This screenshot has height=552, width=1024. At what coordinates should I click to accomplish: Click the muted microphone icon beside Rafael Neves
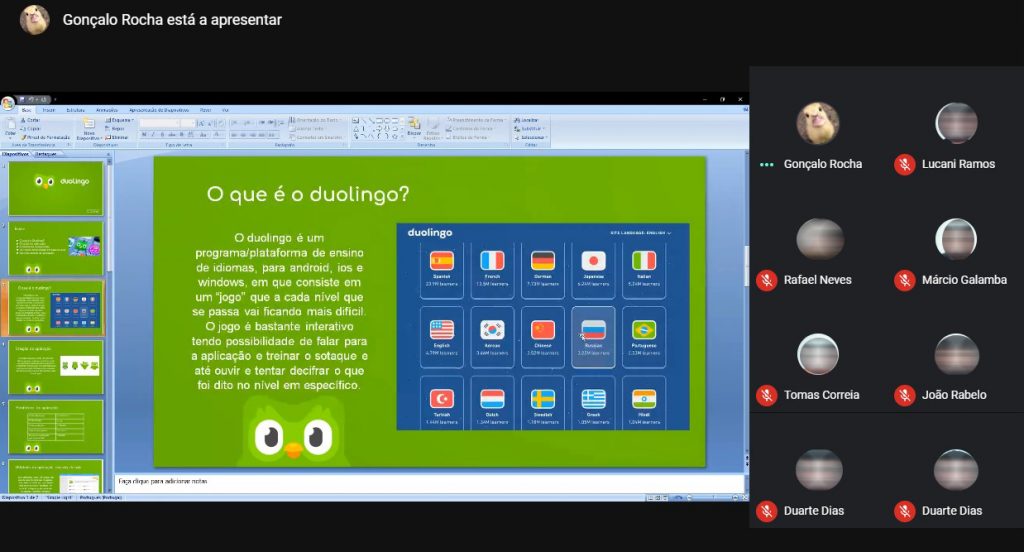[x=767, y=281]
